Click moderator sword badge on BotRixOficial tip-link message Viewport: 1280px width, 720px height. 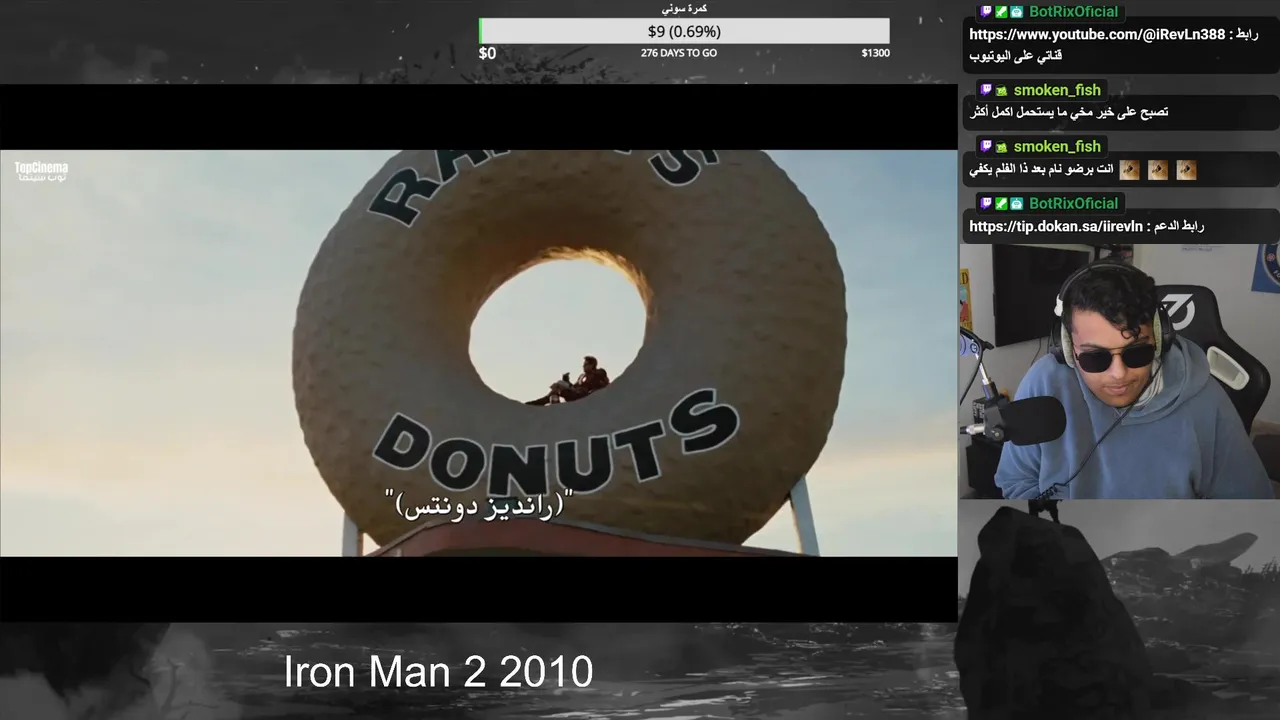pos(1000,203)
